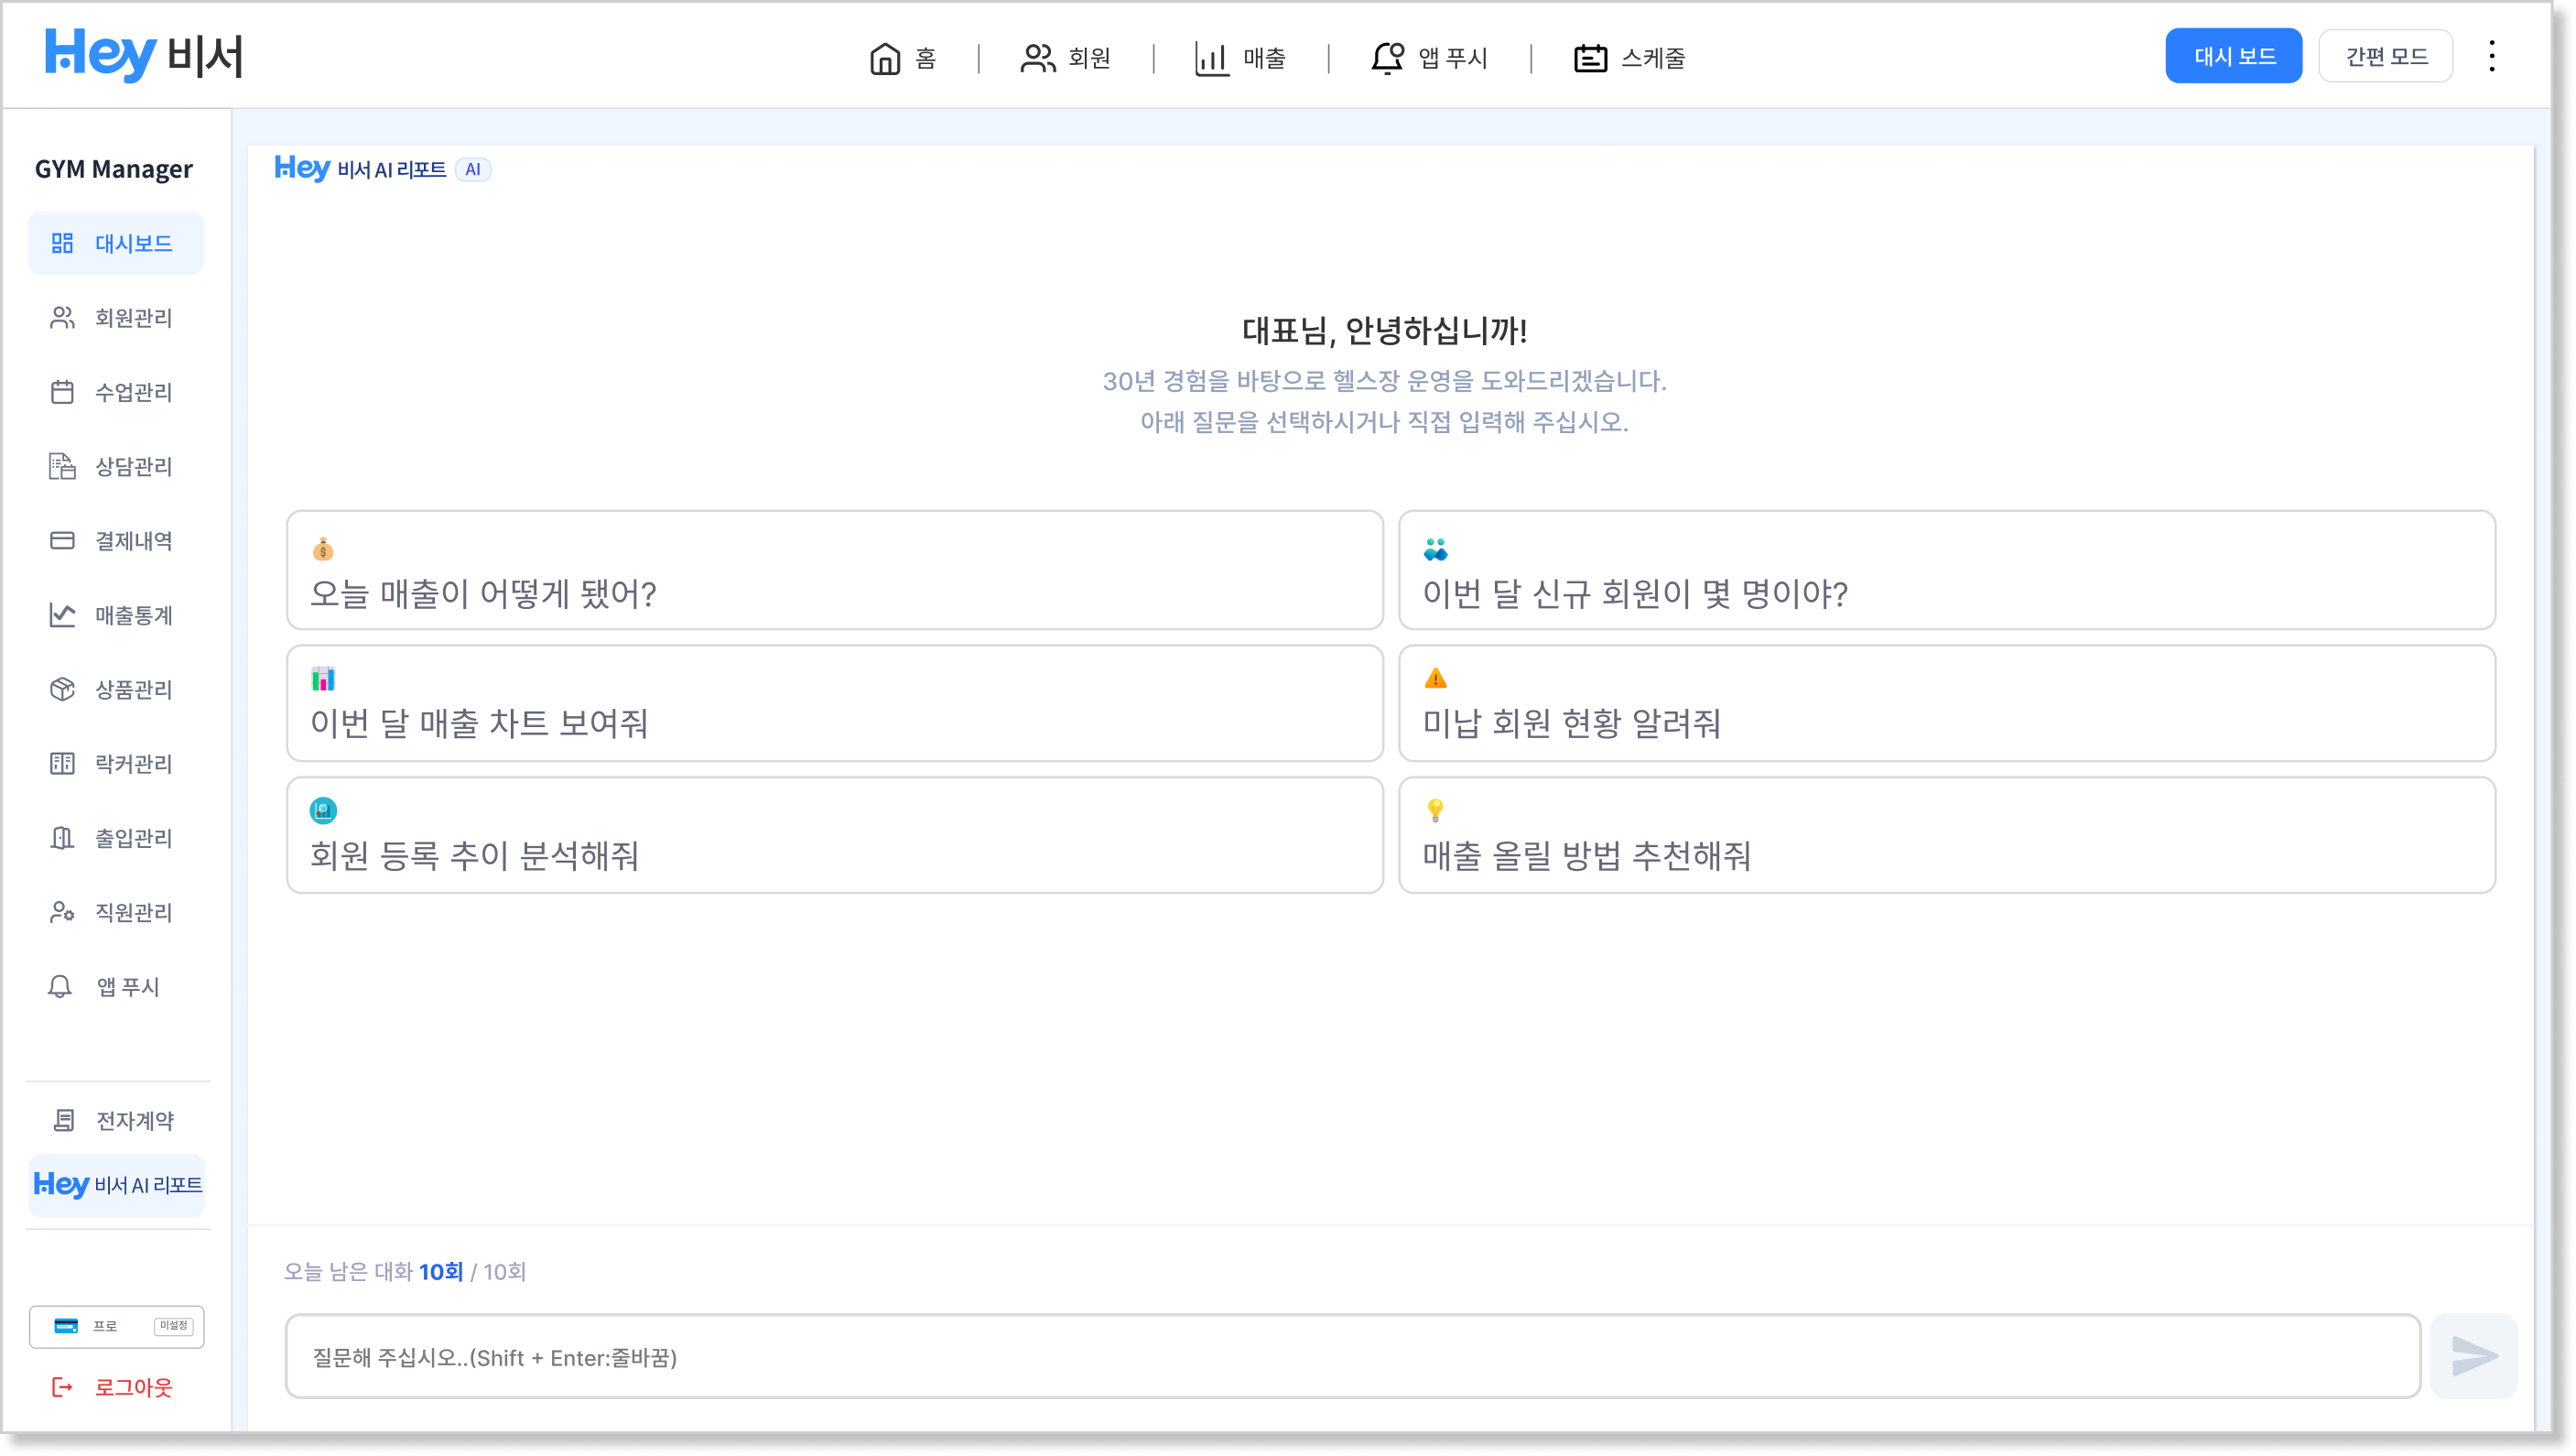Click the 'GYM Manager' sidebar title
Screen dimensions: 2576x1456
(113, 169)
